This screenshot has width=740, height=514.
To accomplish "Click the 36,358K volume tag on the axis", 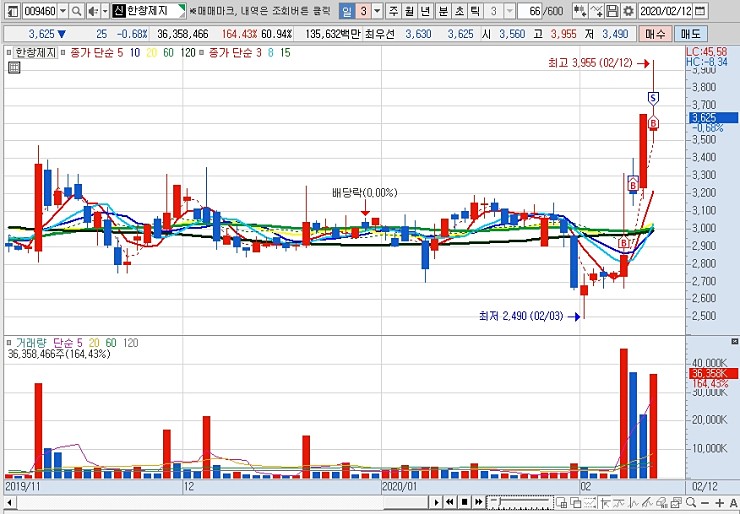I will (x=713, y=374).
